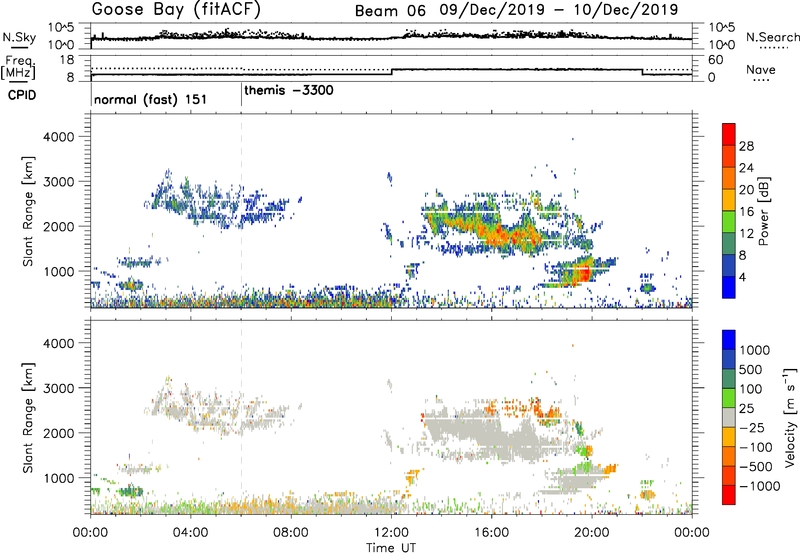Viewport: 800px width, 554px height.
Task: Click the 16:00 time tick label
Action: [491, 533]
